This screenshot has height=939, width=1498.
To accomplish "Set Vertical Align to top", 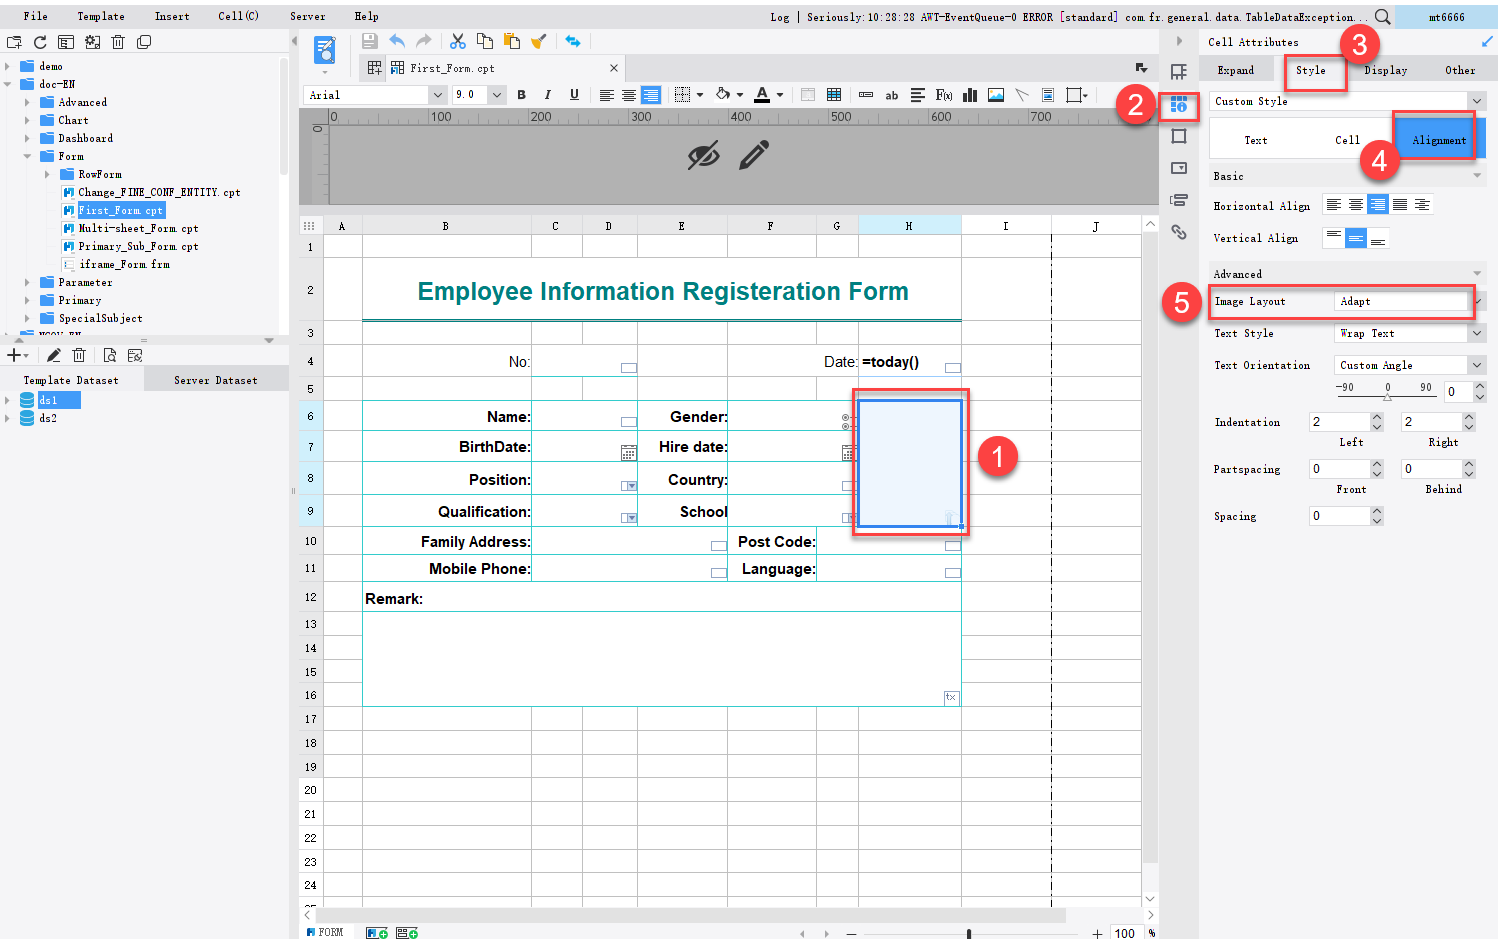I will click(x=1334, y=238).
